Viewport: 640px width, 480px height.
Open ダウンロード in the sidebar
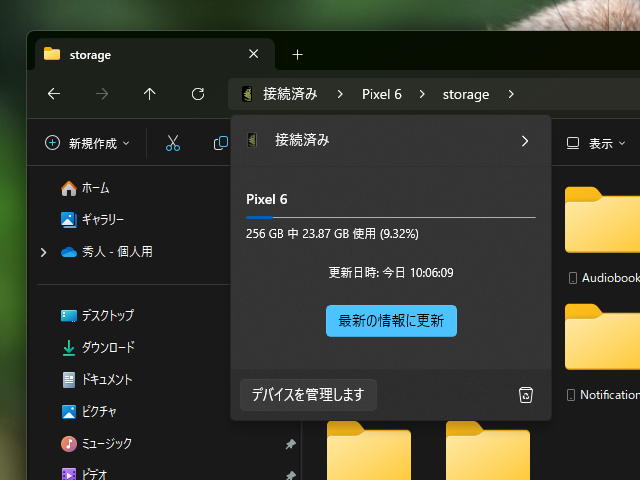point(98,347)
